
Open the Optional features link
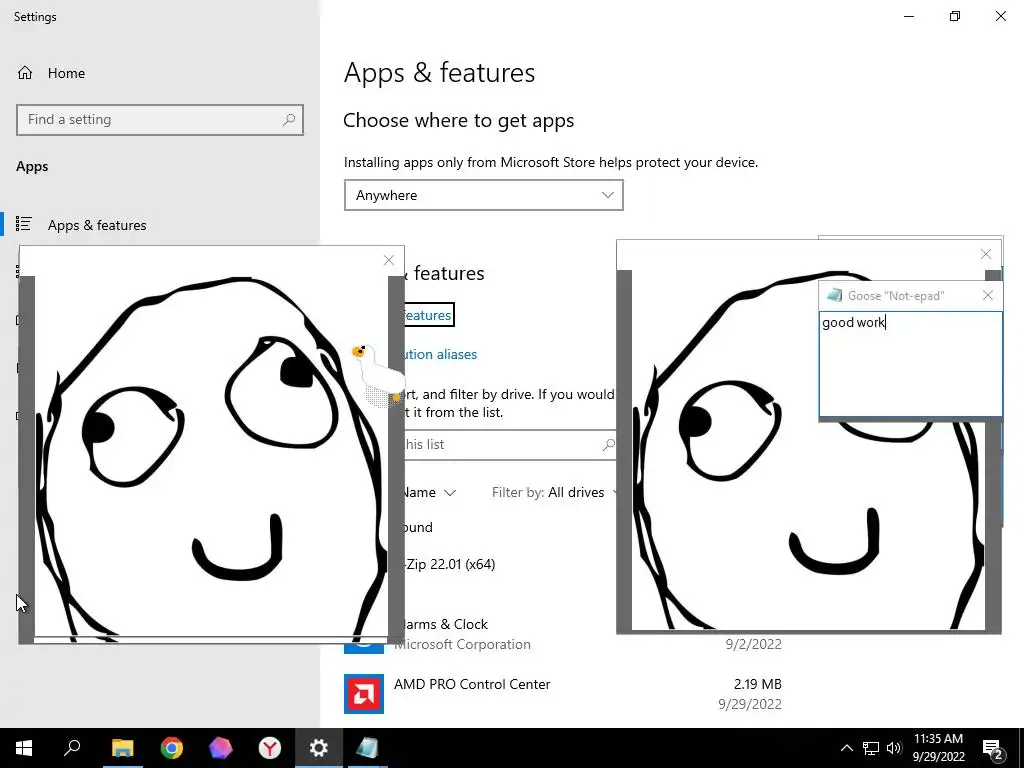pyautogui.click(x=426, y=315)
